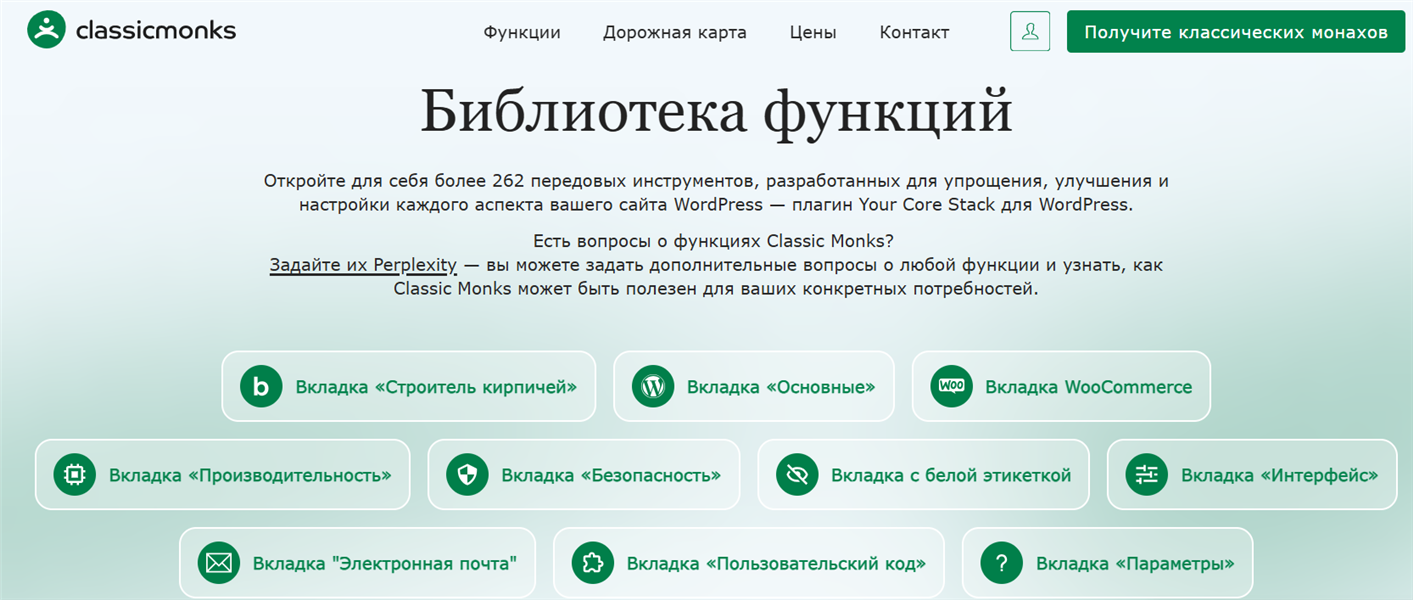Image resolution: width=1413 pixels, height=600 pixels.
Task: Click the WordPress logo icon
Action: point(653,387)
